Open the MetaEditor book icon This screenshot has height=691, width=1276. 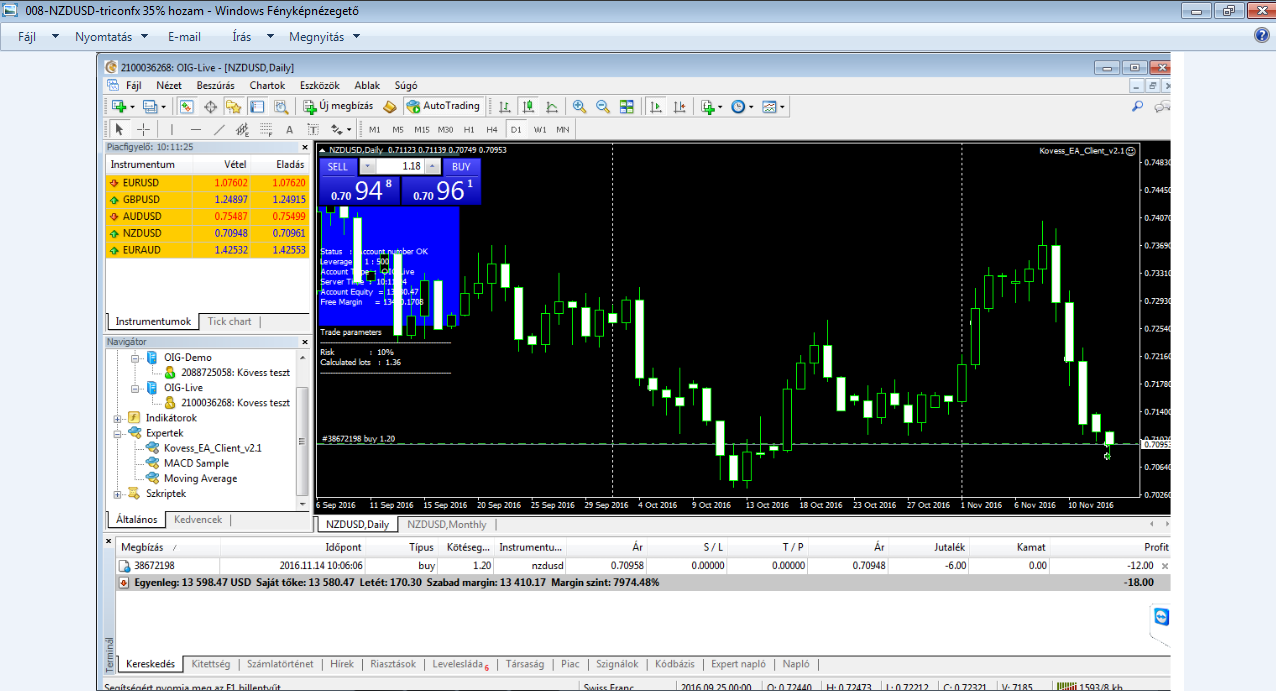pyautogui.click(x=390, y=106)
